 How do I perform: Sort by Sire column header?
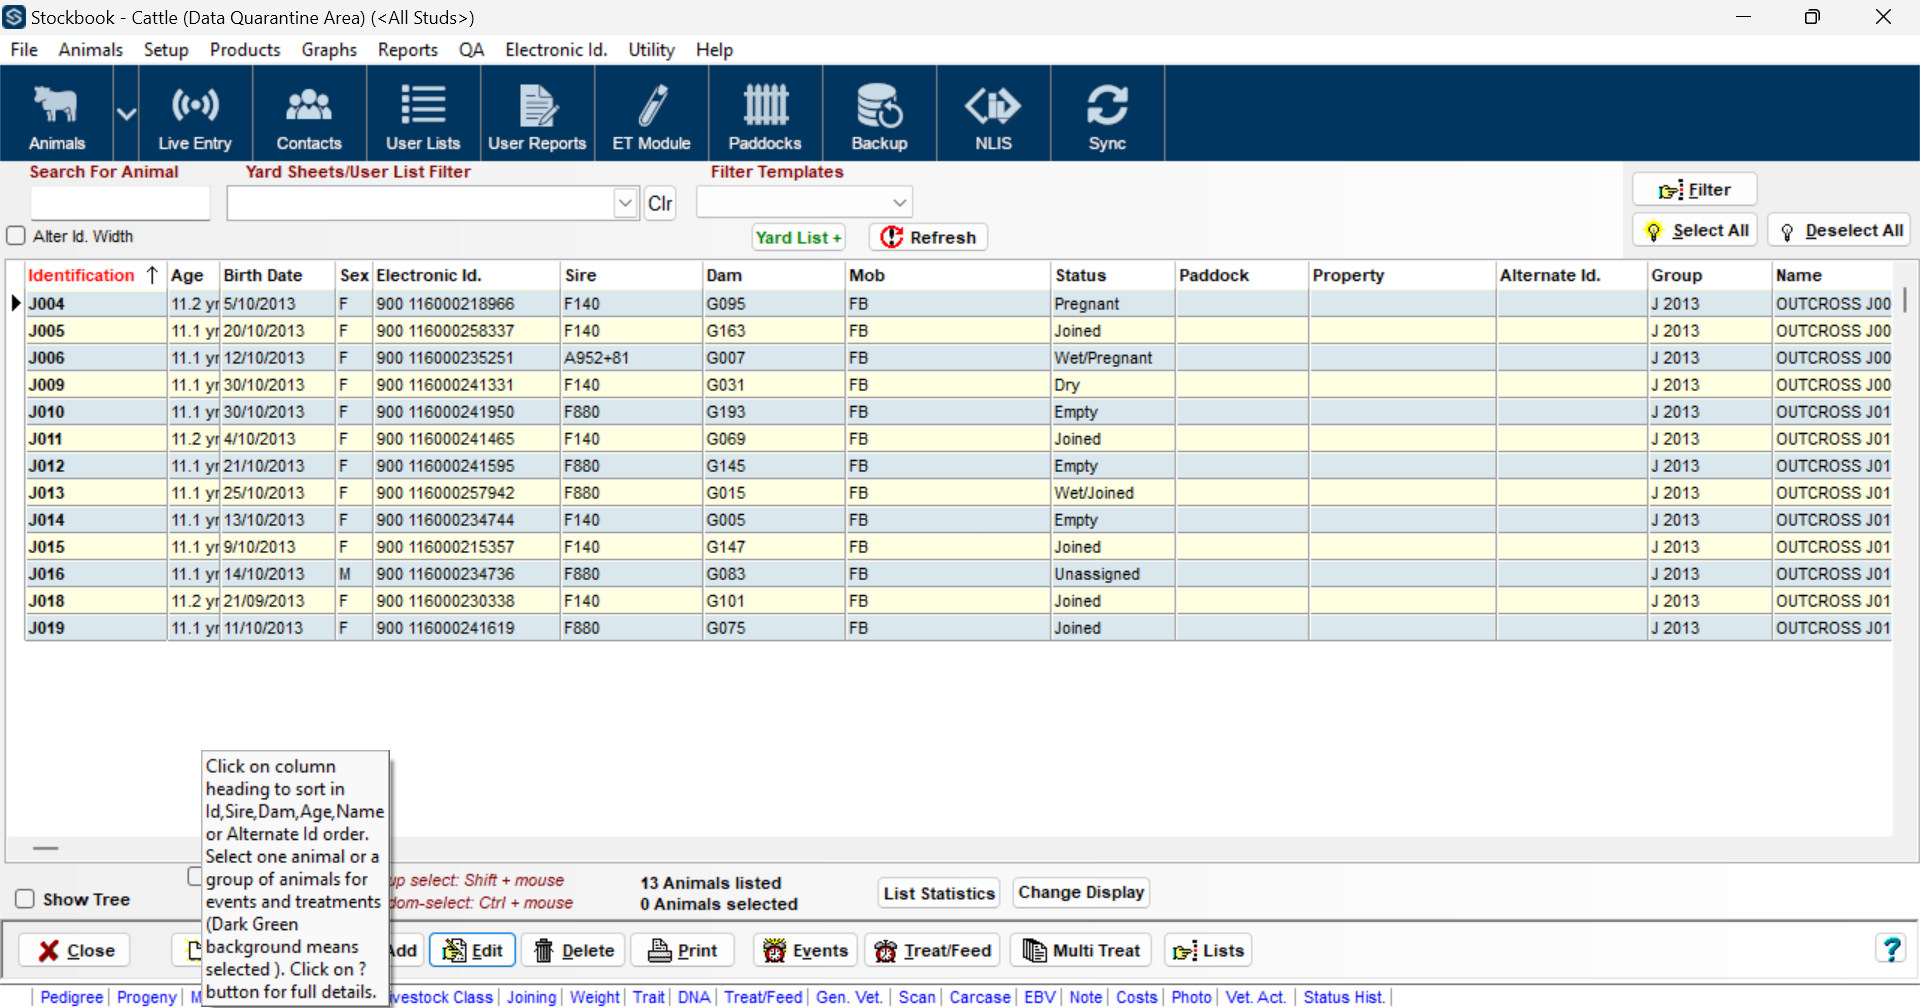pos(631,275)
